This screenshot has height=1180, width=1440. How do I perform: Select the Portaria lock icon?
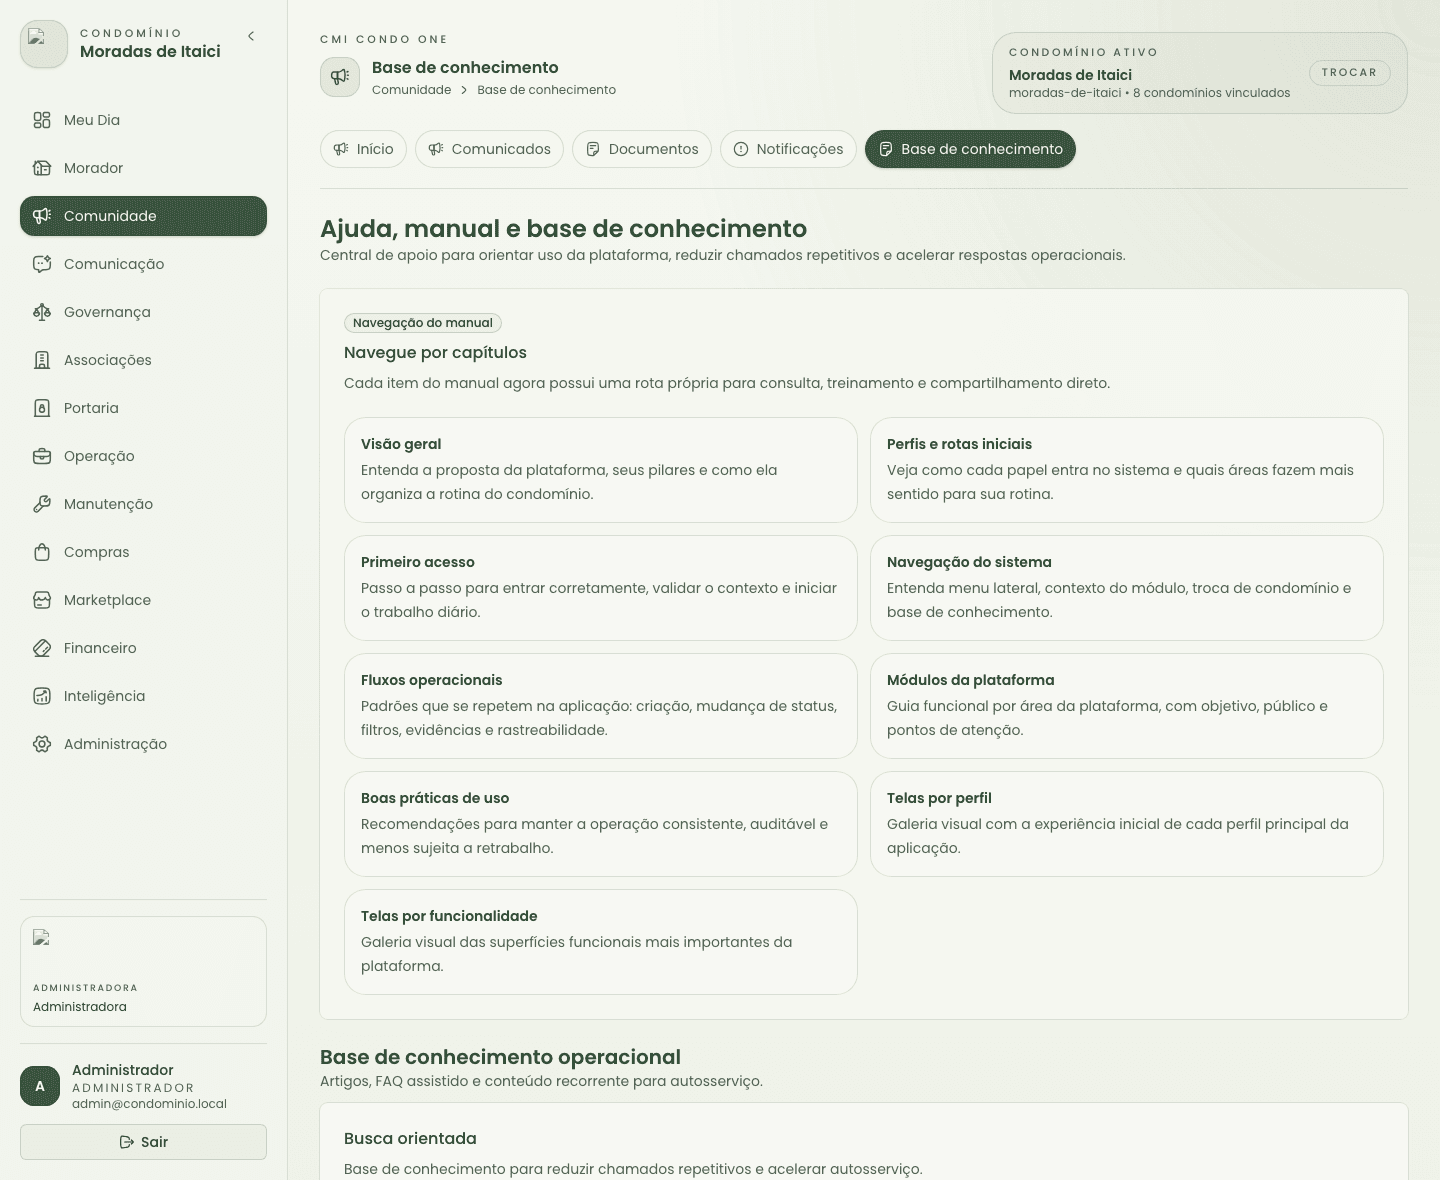42,408
